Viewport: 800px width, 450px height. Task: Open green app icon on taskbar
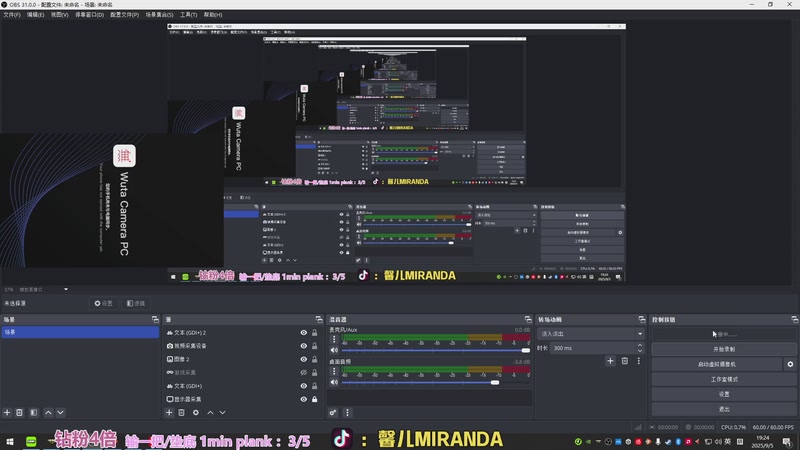tap(31, 441)
